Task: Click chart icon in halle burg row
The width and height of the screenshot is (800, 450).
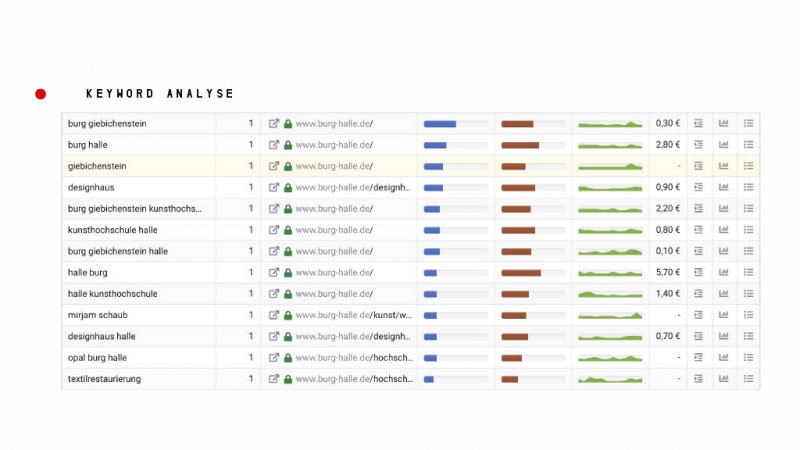Action: click(724, 272)
